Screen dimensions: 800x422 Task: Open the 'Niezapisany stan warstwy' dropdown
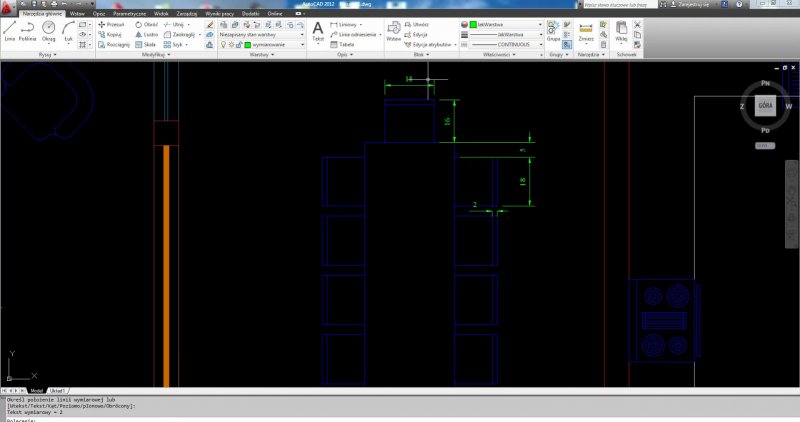tap(261, 34)
